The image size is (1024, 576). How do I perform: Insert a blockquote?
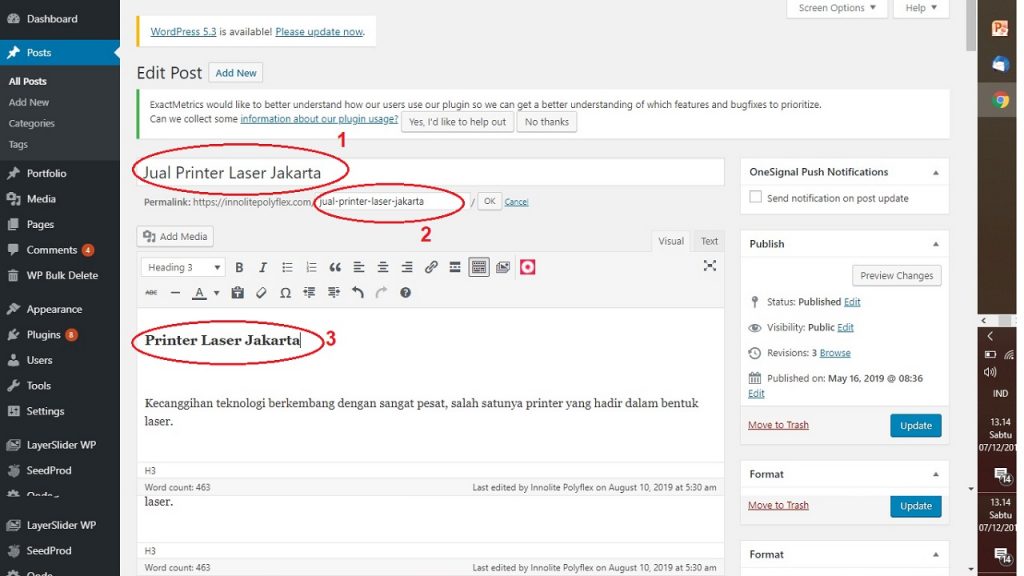tap(335, 267)
